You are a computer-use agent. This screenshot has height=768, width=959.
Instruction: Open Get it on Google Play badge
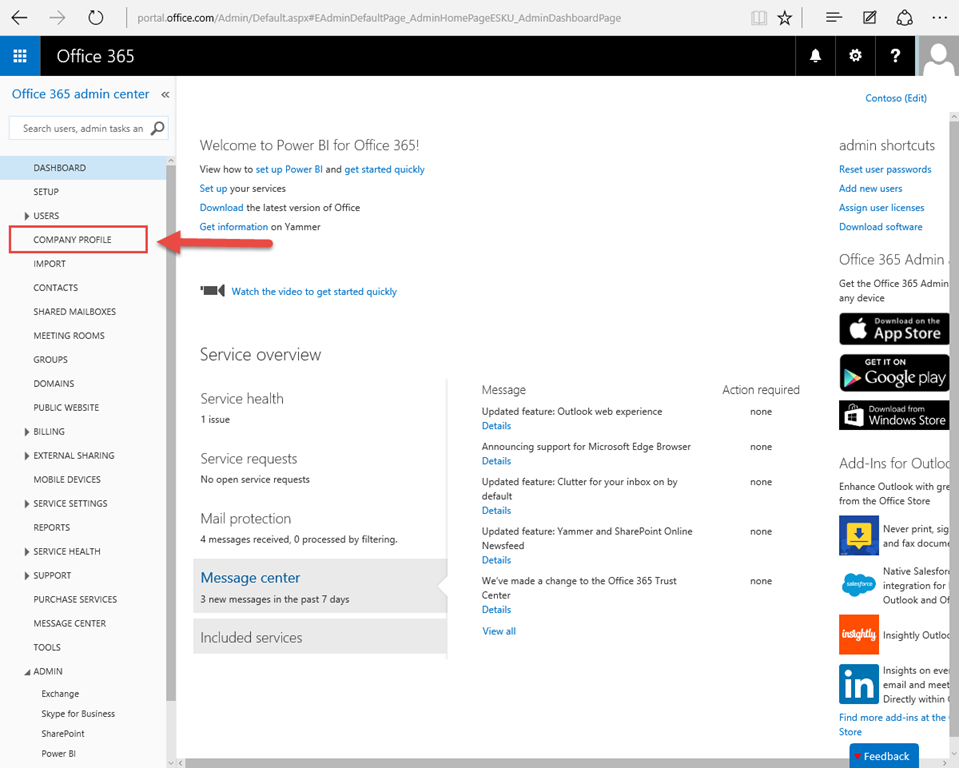click(894, 372)
